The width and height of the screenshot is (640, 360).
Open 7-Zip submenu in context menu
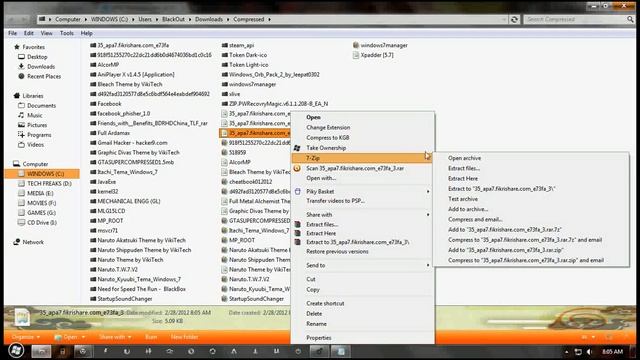[x=362, y=158]
